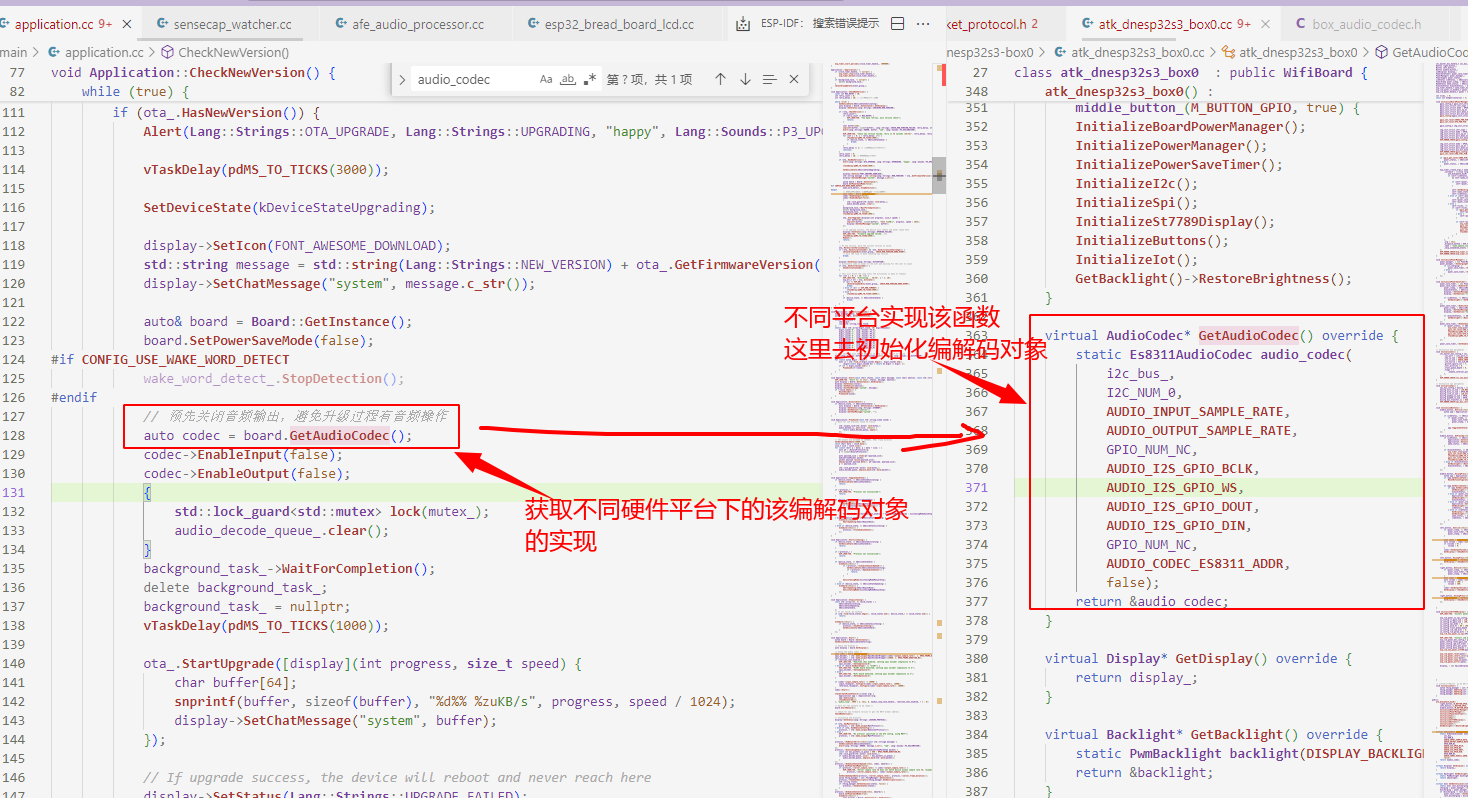This screenshot has height=798, width=1468.
Task: Open CheckNewVersion() breadcrumb symbol
Action: click(x=234, y=52)
